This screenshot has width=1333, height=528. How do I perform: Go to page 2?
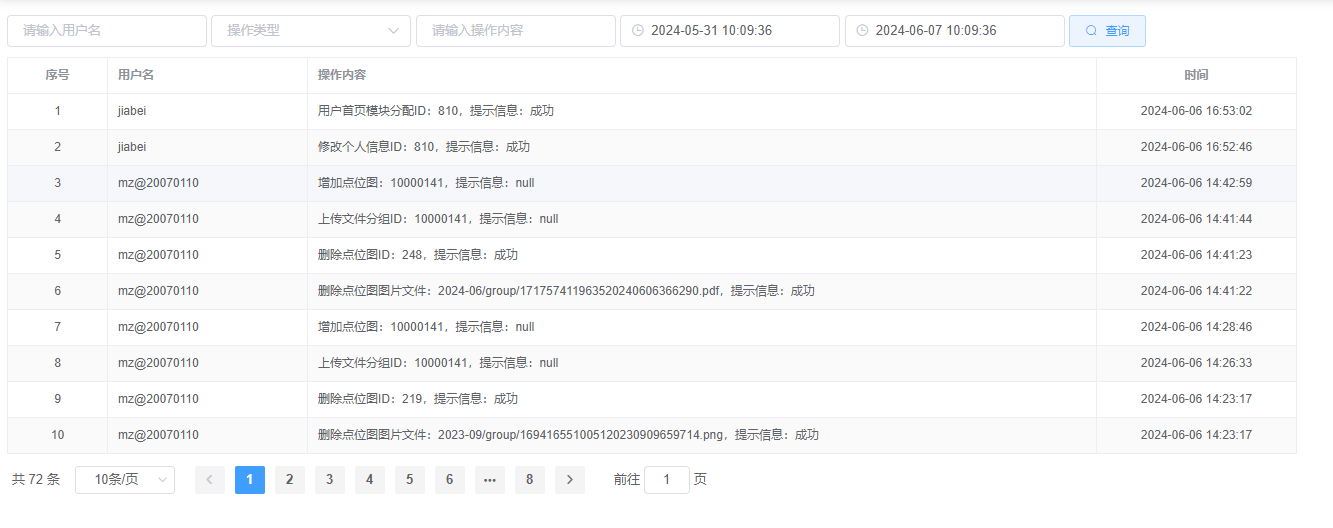point(289,480)
